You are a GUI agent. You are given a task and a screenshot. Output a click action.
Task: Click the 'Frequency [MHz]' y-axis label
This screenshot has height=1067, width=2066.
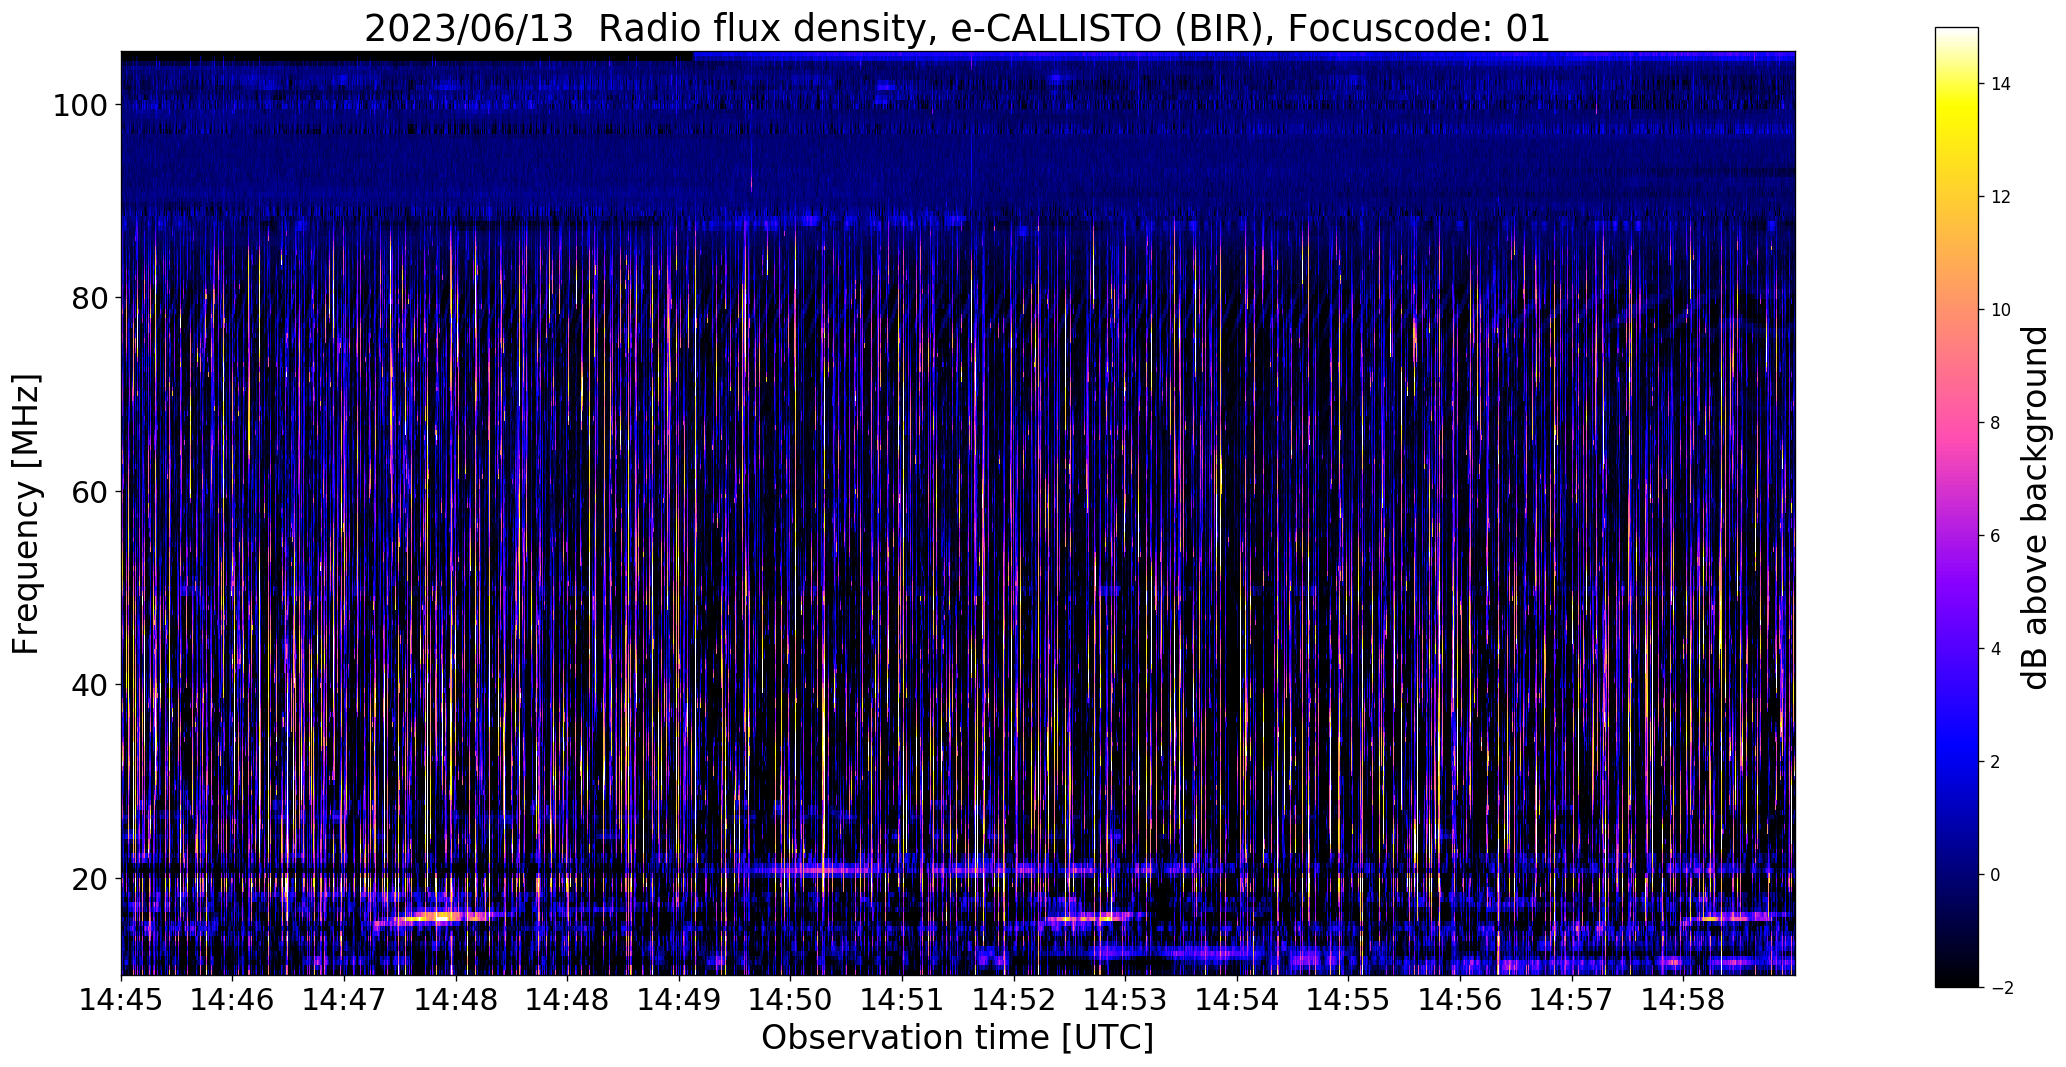26,514
